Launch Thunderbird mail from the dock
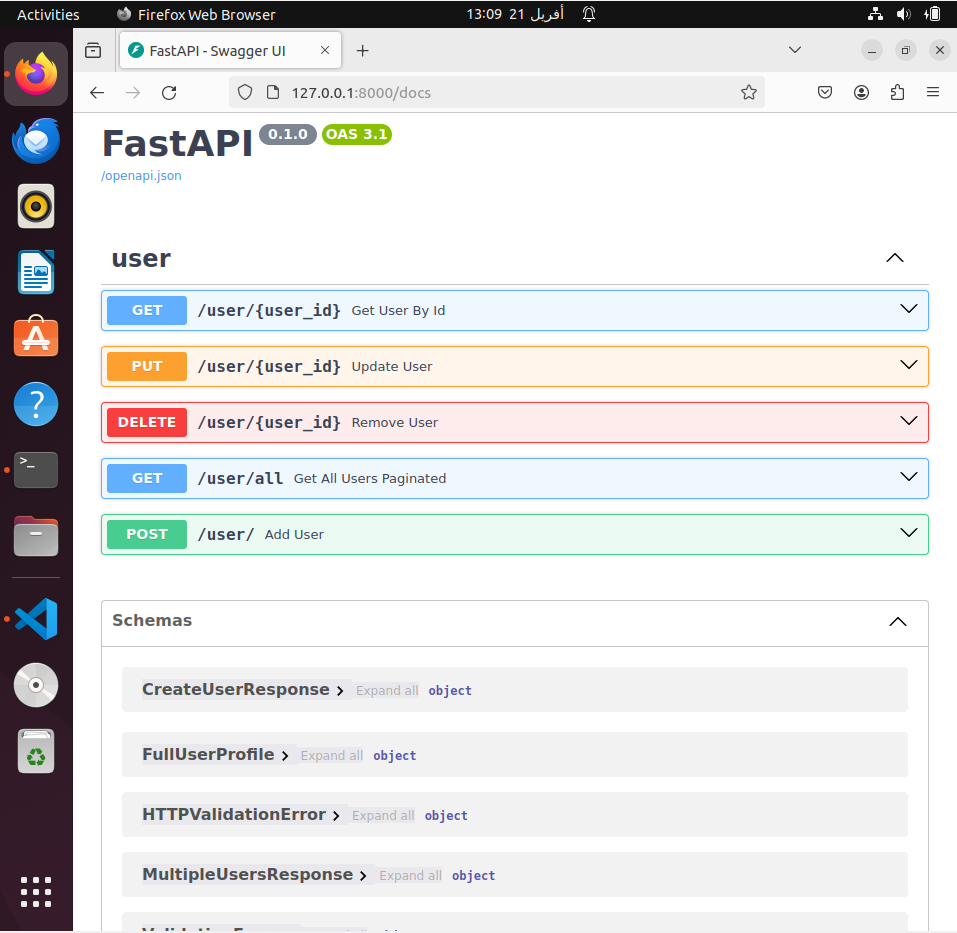The width and height of the screenshot is (957, 933). (36, 140)
